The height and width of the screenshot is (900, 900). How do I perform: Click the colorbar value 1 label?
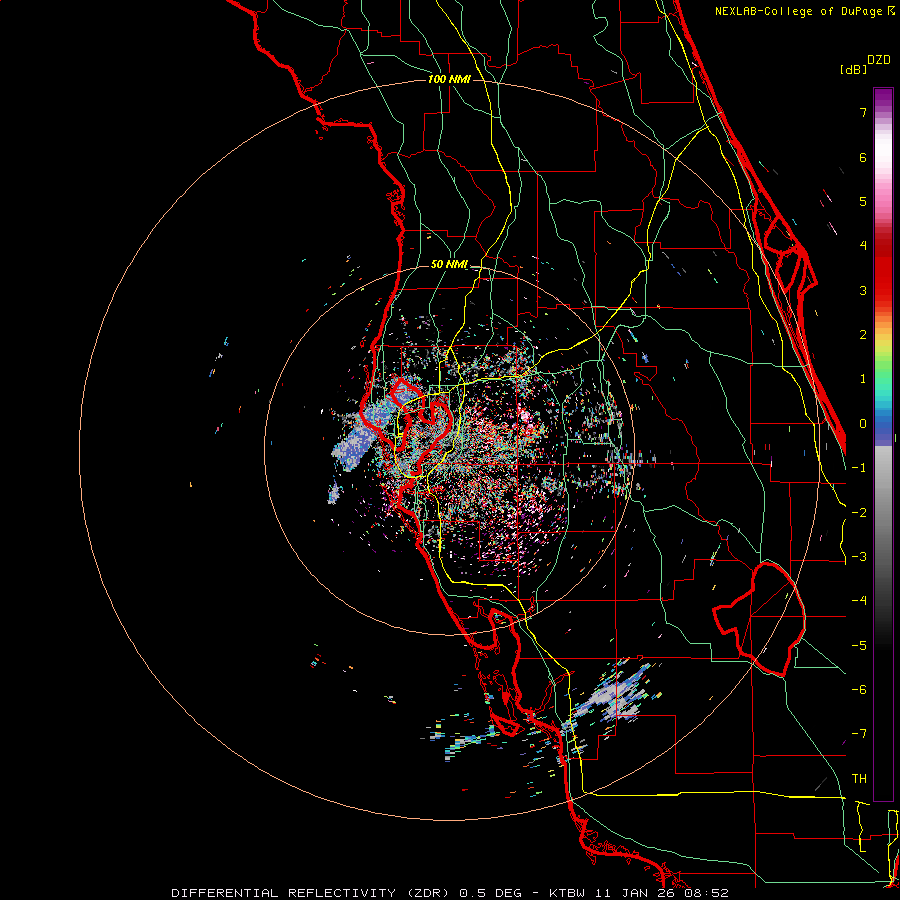point(863,379)
